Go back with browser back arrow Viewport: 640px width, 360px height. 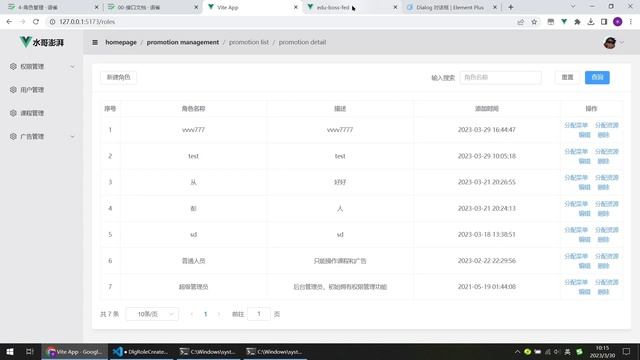tap(9, 22)
